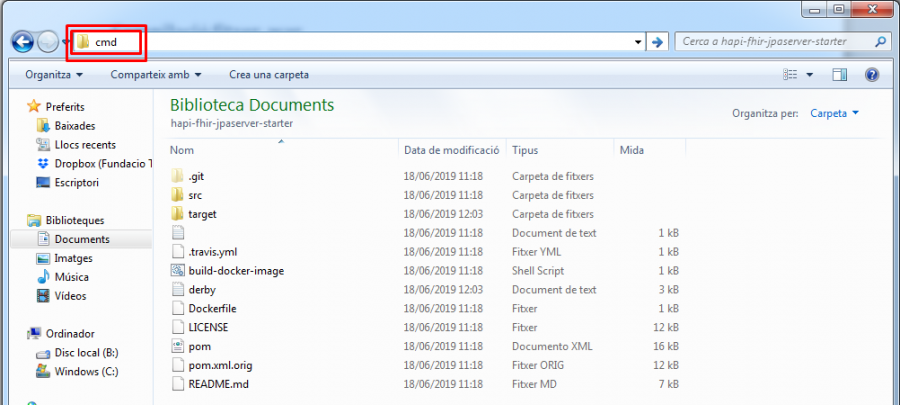The height and width of the screenshot is (405, 900).
Task: Click Crea una carpeta button
Action: [269, 75]
